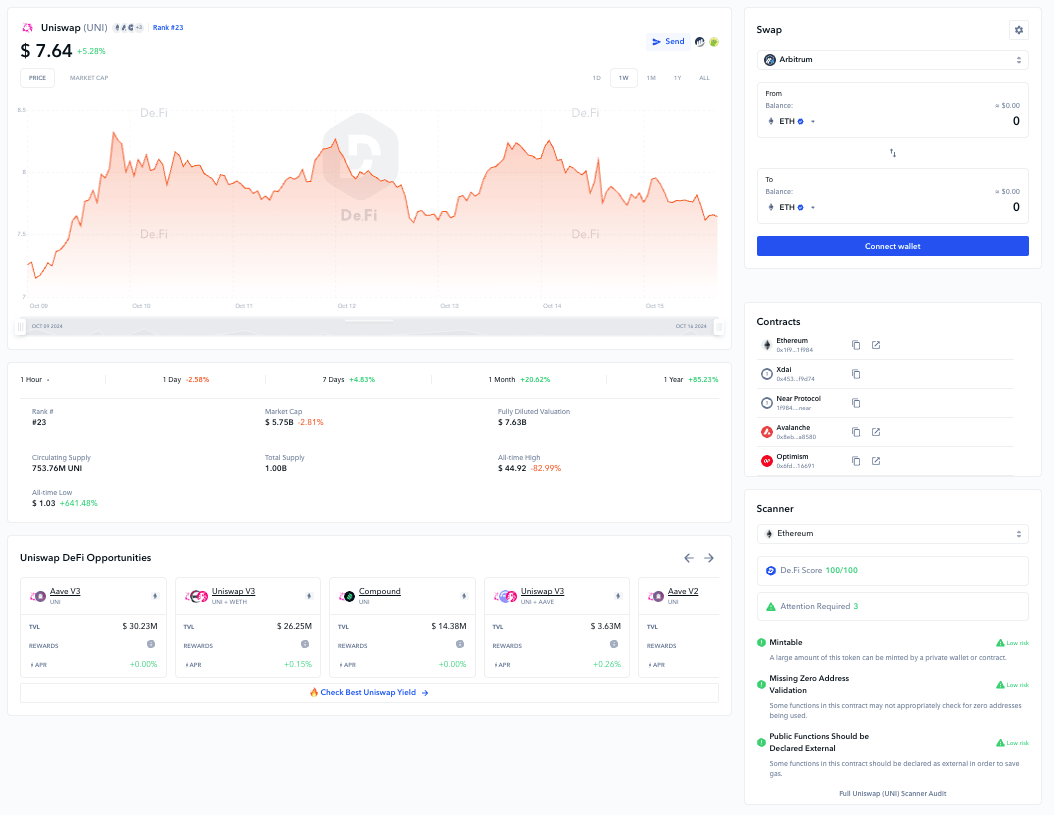Click Aave V3 TVL $ 30.23M value
Viewport: 1054px width, 815px height.
[140, 626]
